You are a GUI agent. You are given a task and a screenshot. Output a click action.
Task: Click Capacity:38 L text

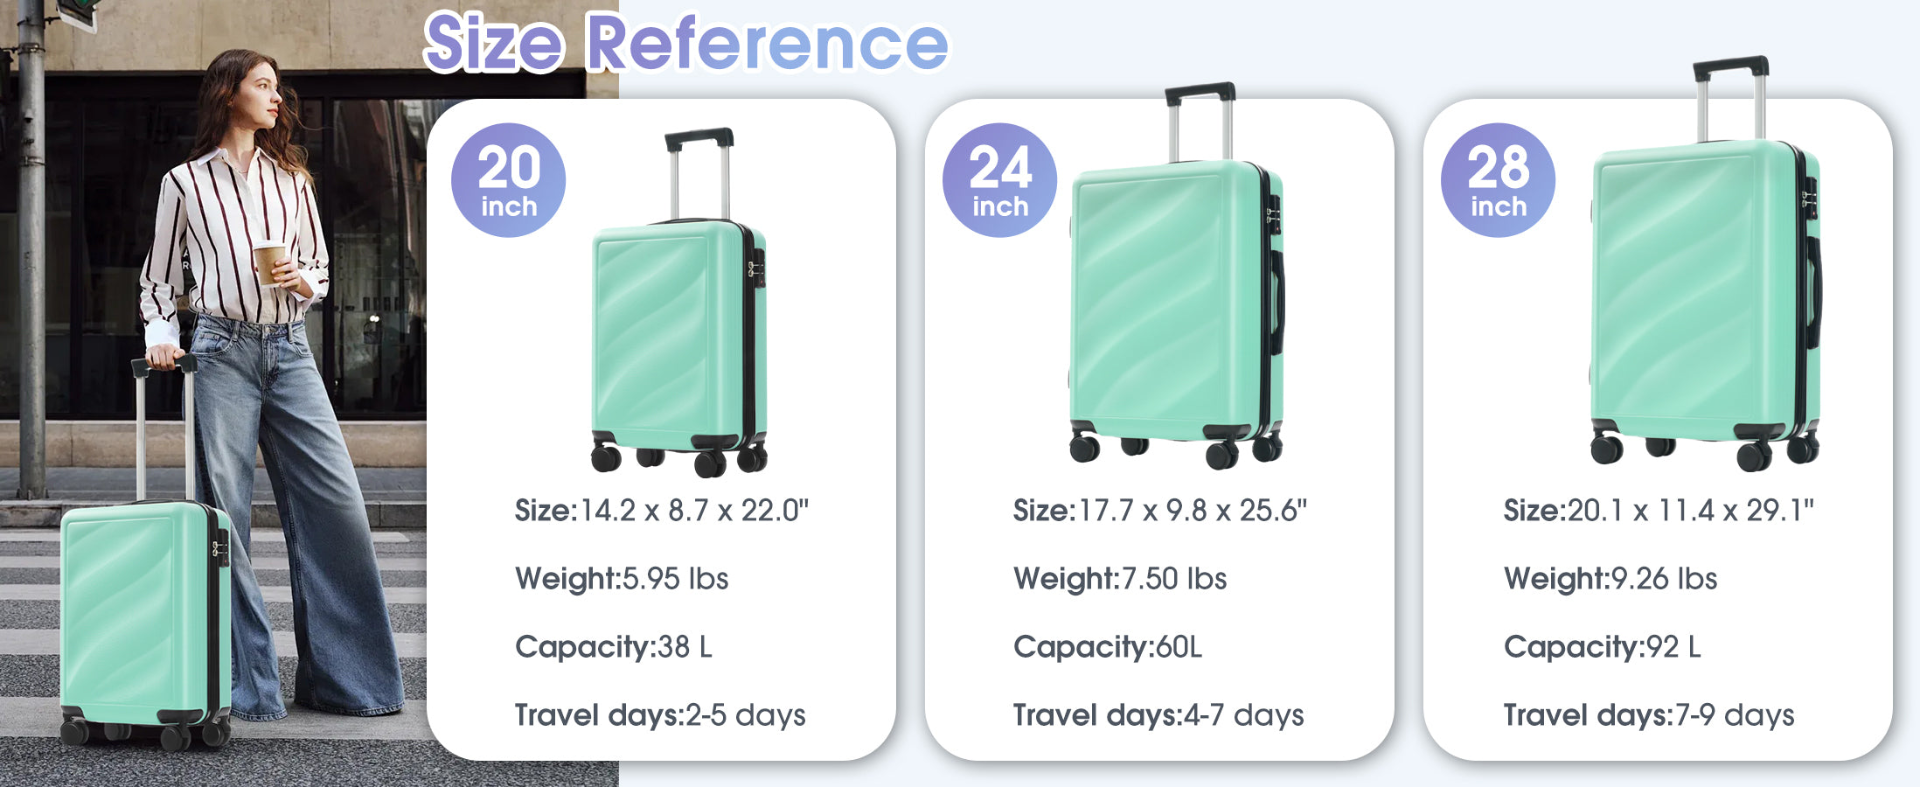pos(614,647)
